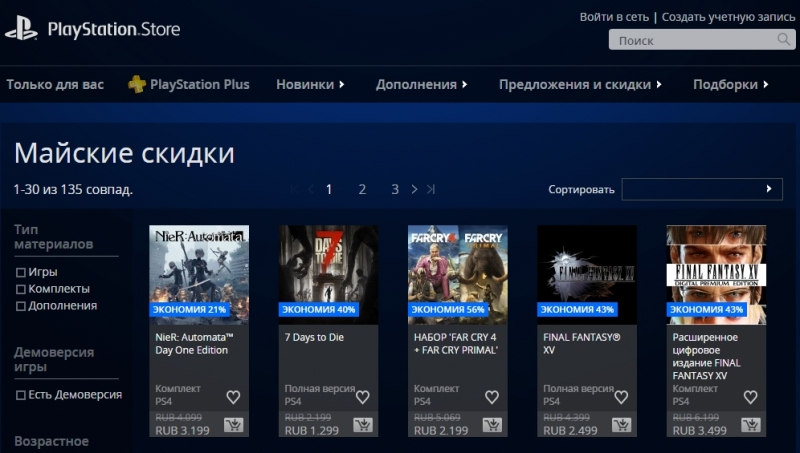
Task: Click Демоверсия игры filter heading
Action: 54,359
